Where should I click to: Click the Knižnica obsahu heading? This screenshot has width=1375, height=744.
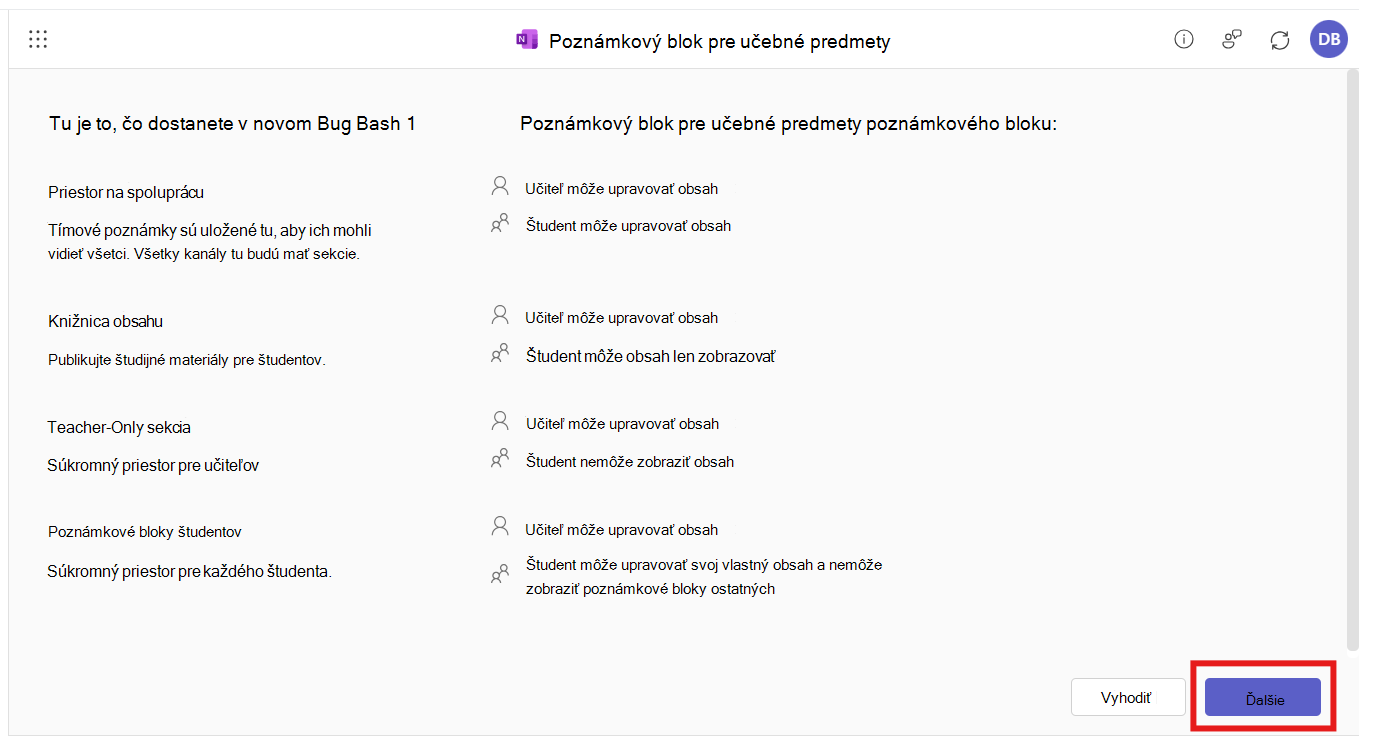coord(105,321)
